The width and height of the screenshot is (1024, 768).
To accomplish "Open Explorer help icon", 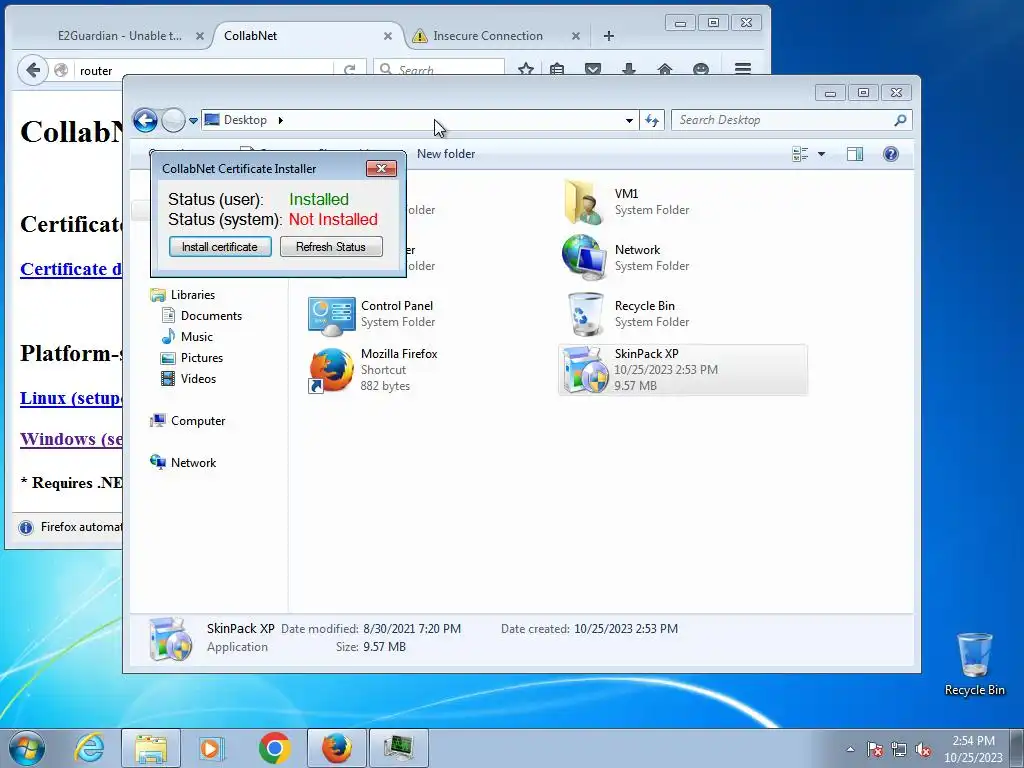I will click(x=891, y=154).
